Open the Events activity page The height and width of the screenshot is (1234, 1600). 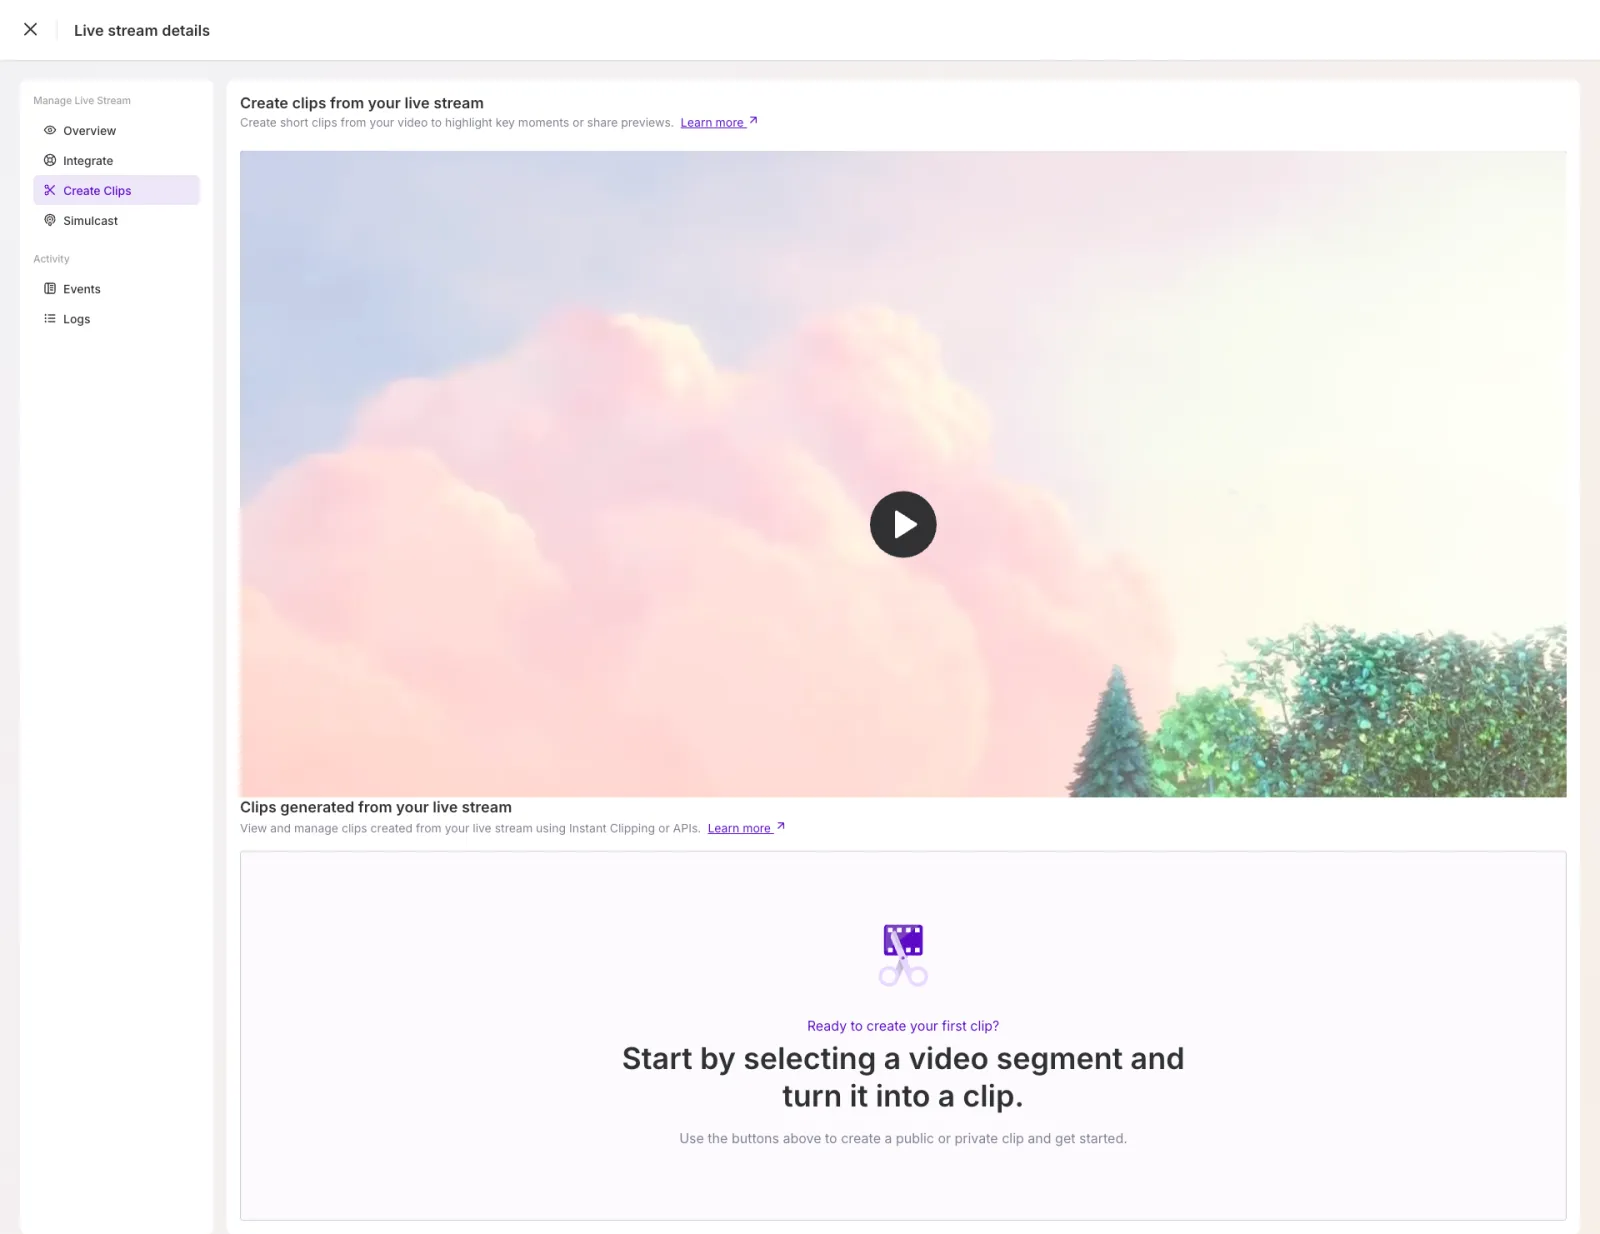116,289
